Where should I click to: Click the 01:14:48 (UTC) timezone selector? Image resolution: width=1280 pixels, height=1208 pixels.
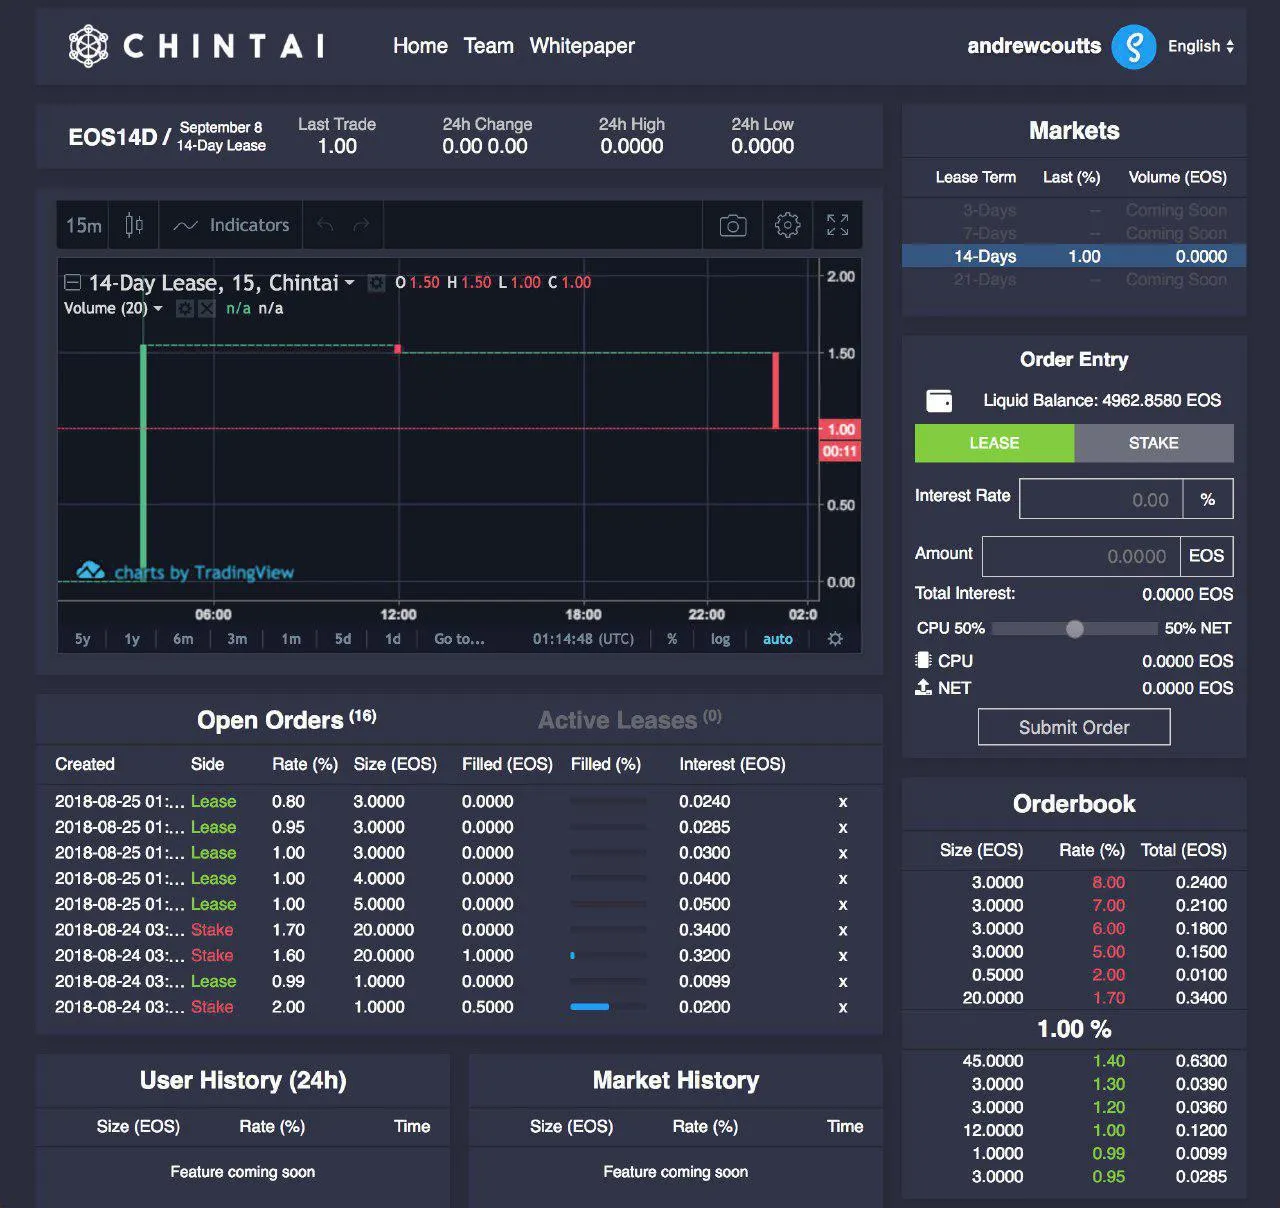(583, 639)
